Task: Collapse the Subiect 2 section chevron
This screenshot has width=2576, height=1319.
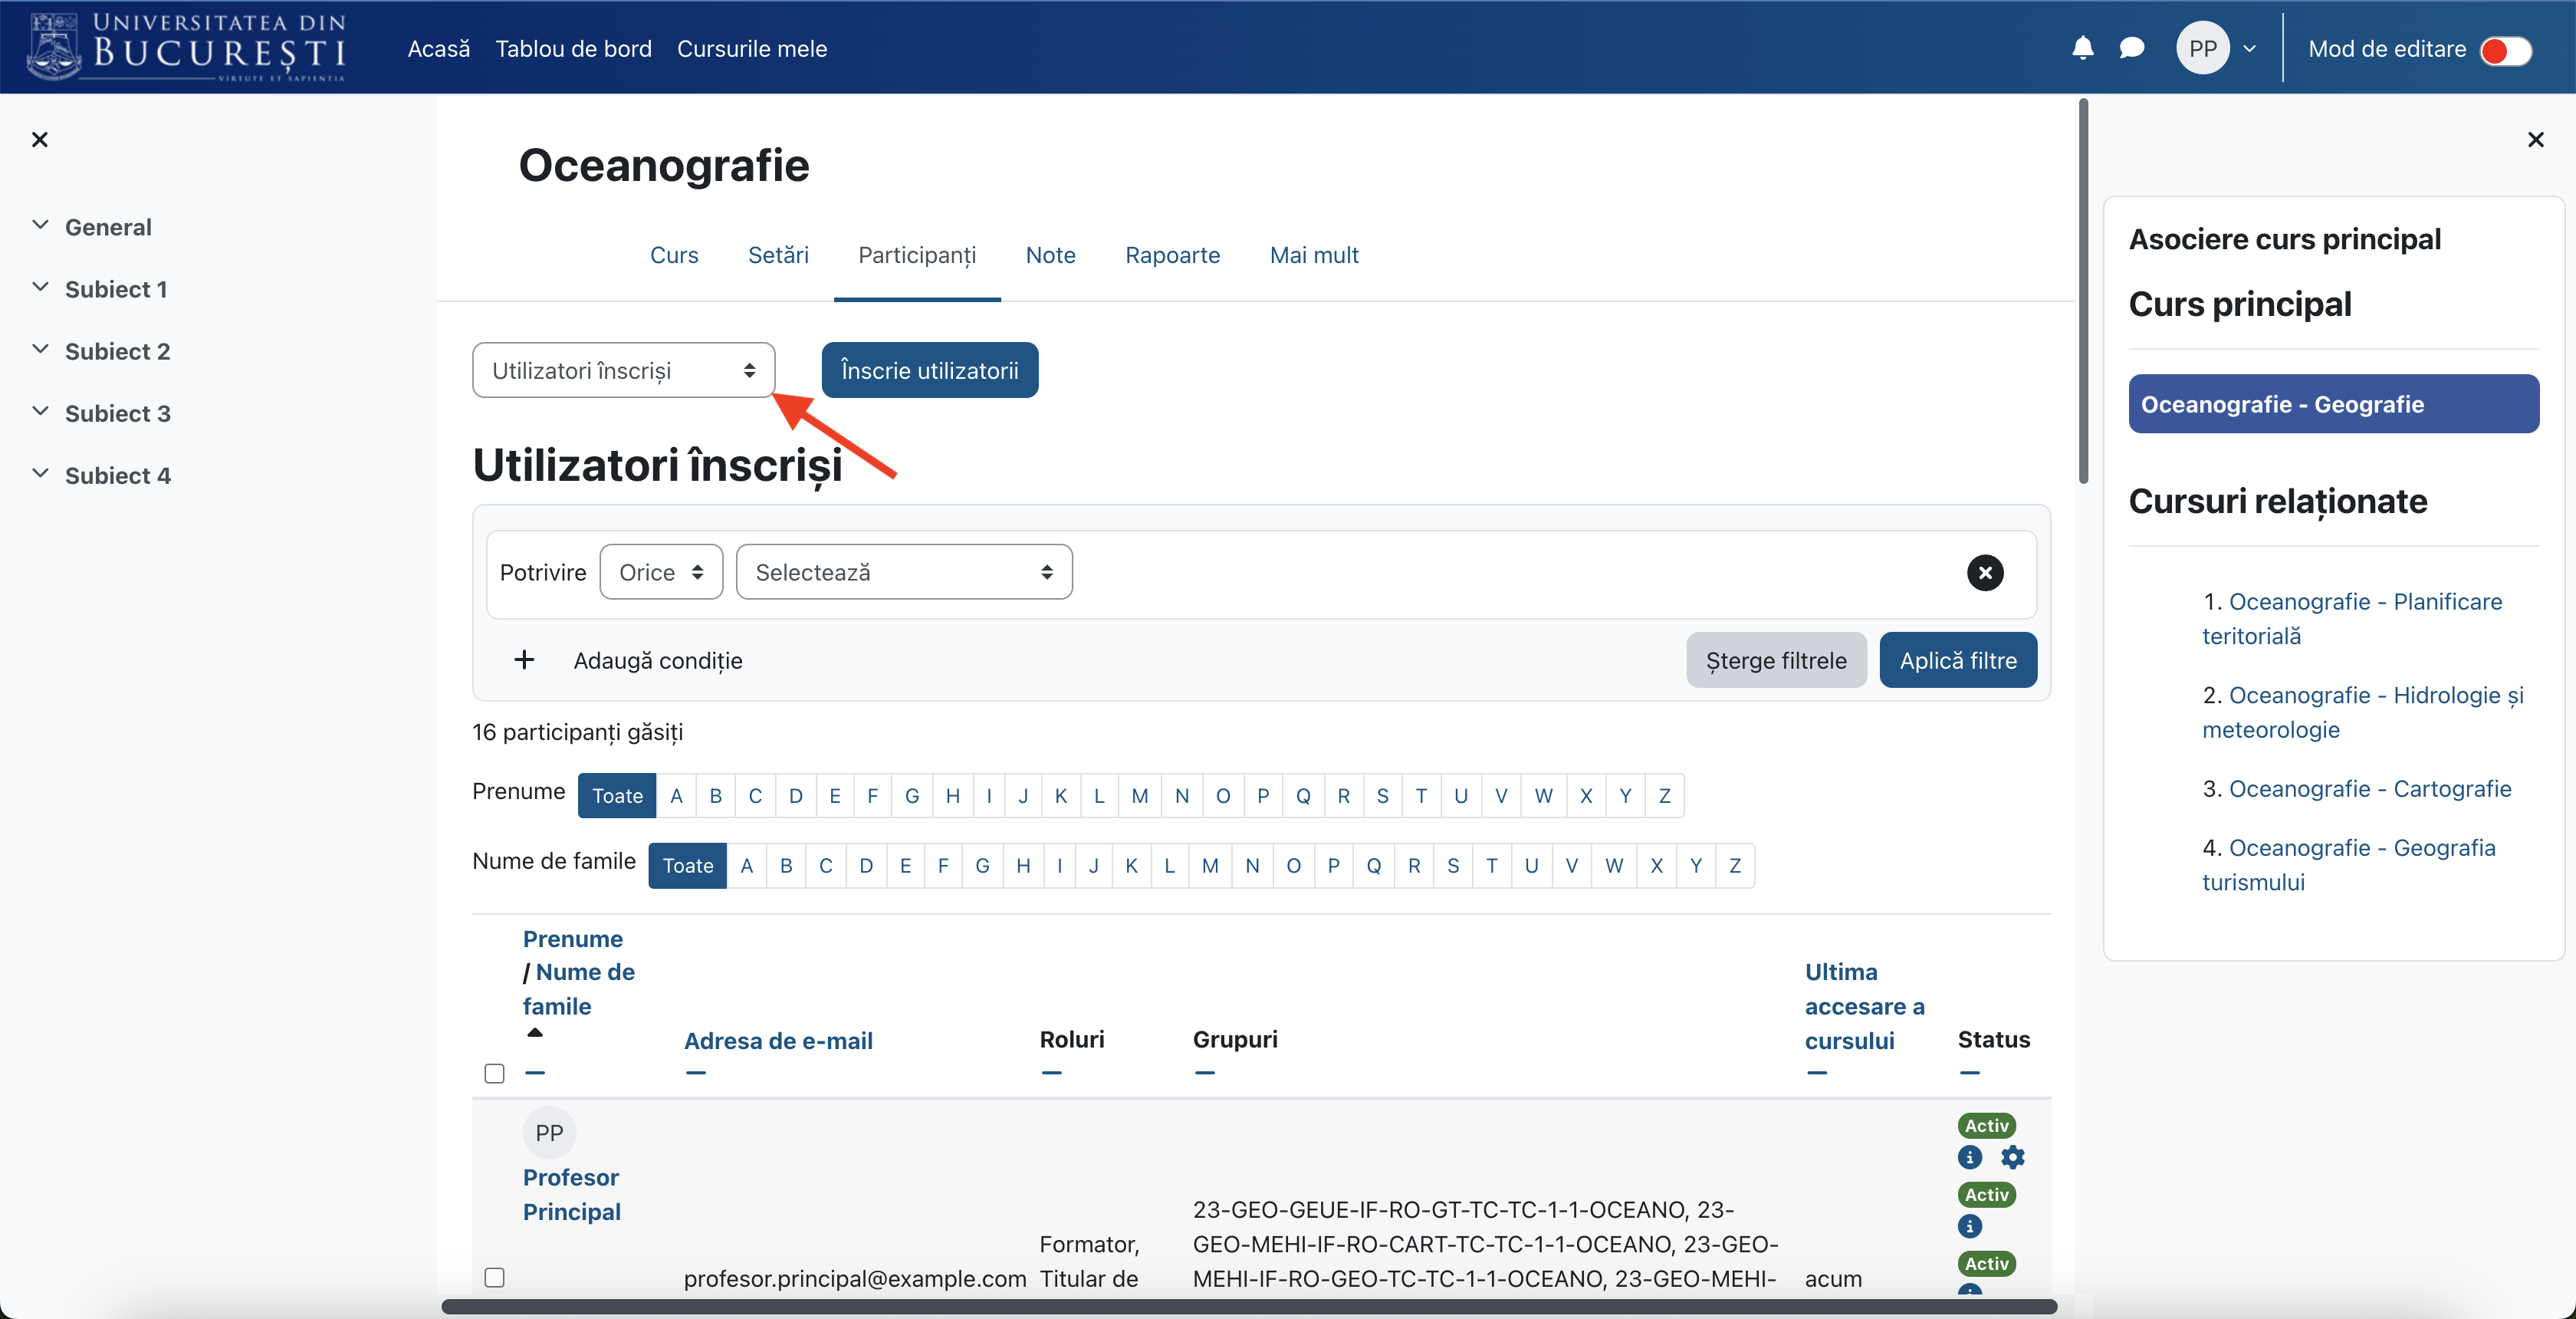Action: [x=40, y=349]
